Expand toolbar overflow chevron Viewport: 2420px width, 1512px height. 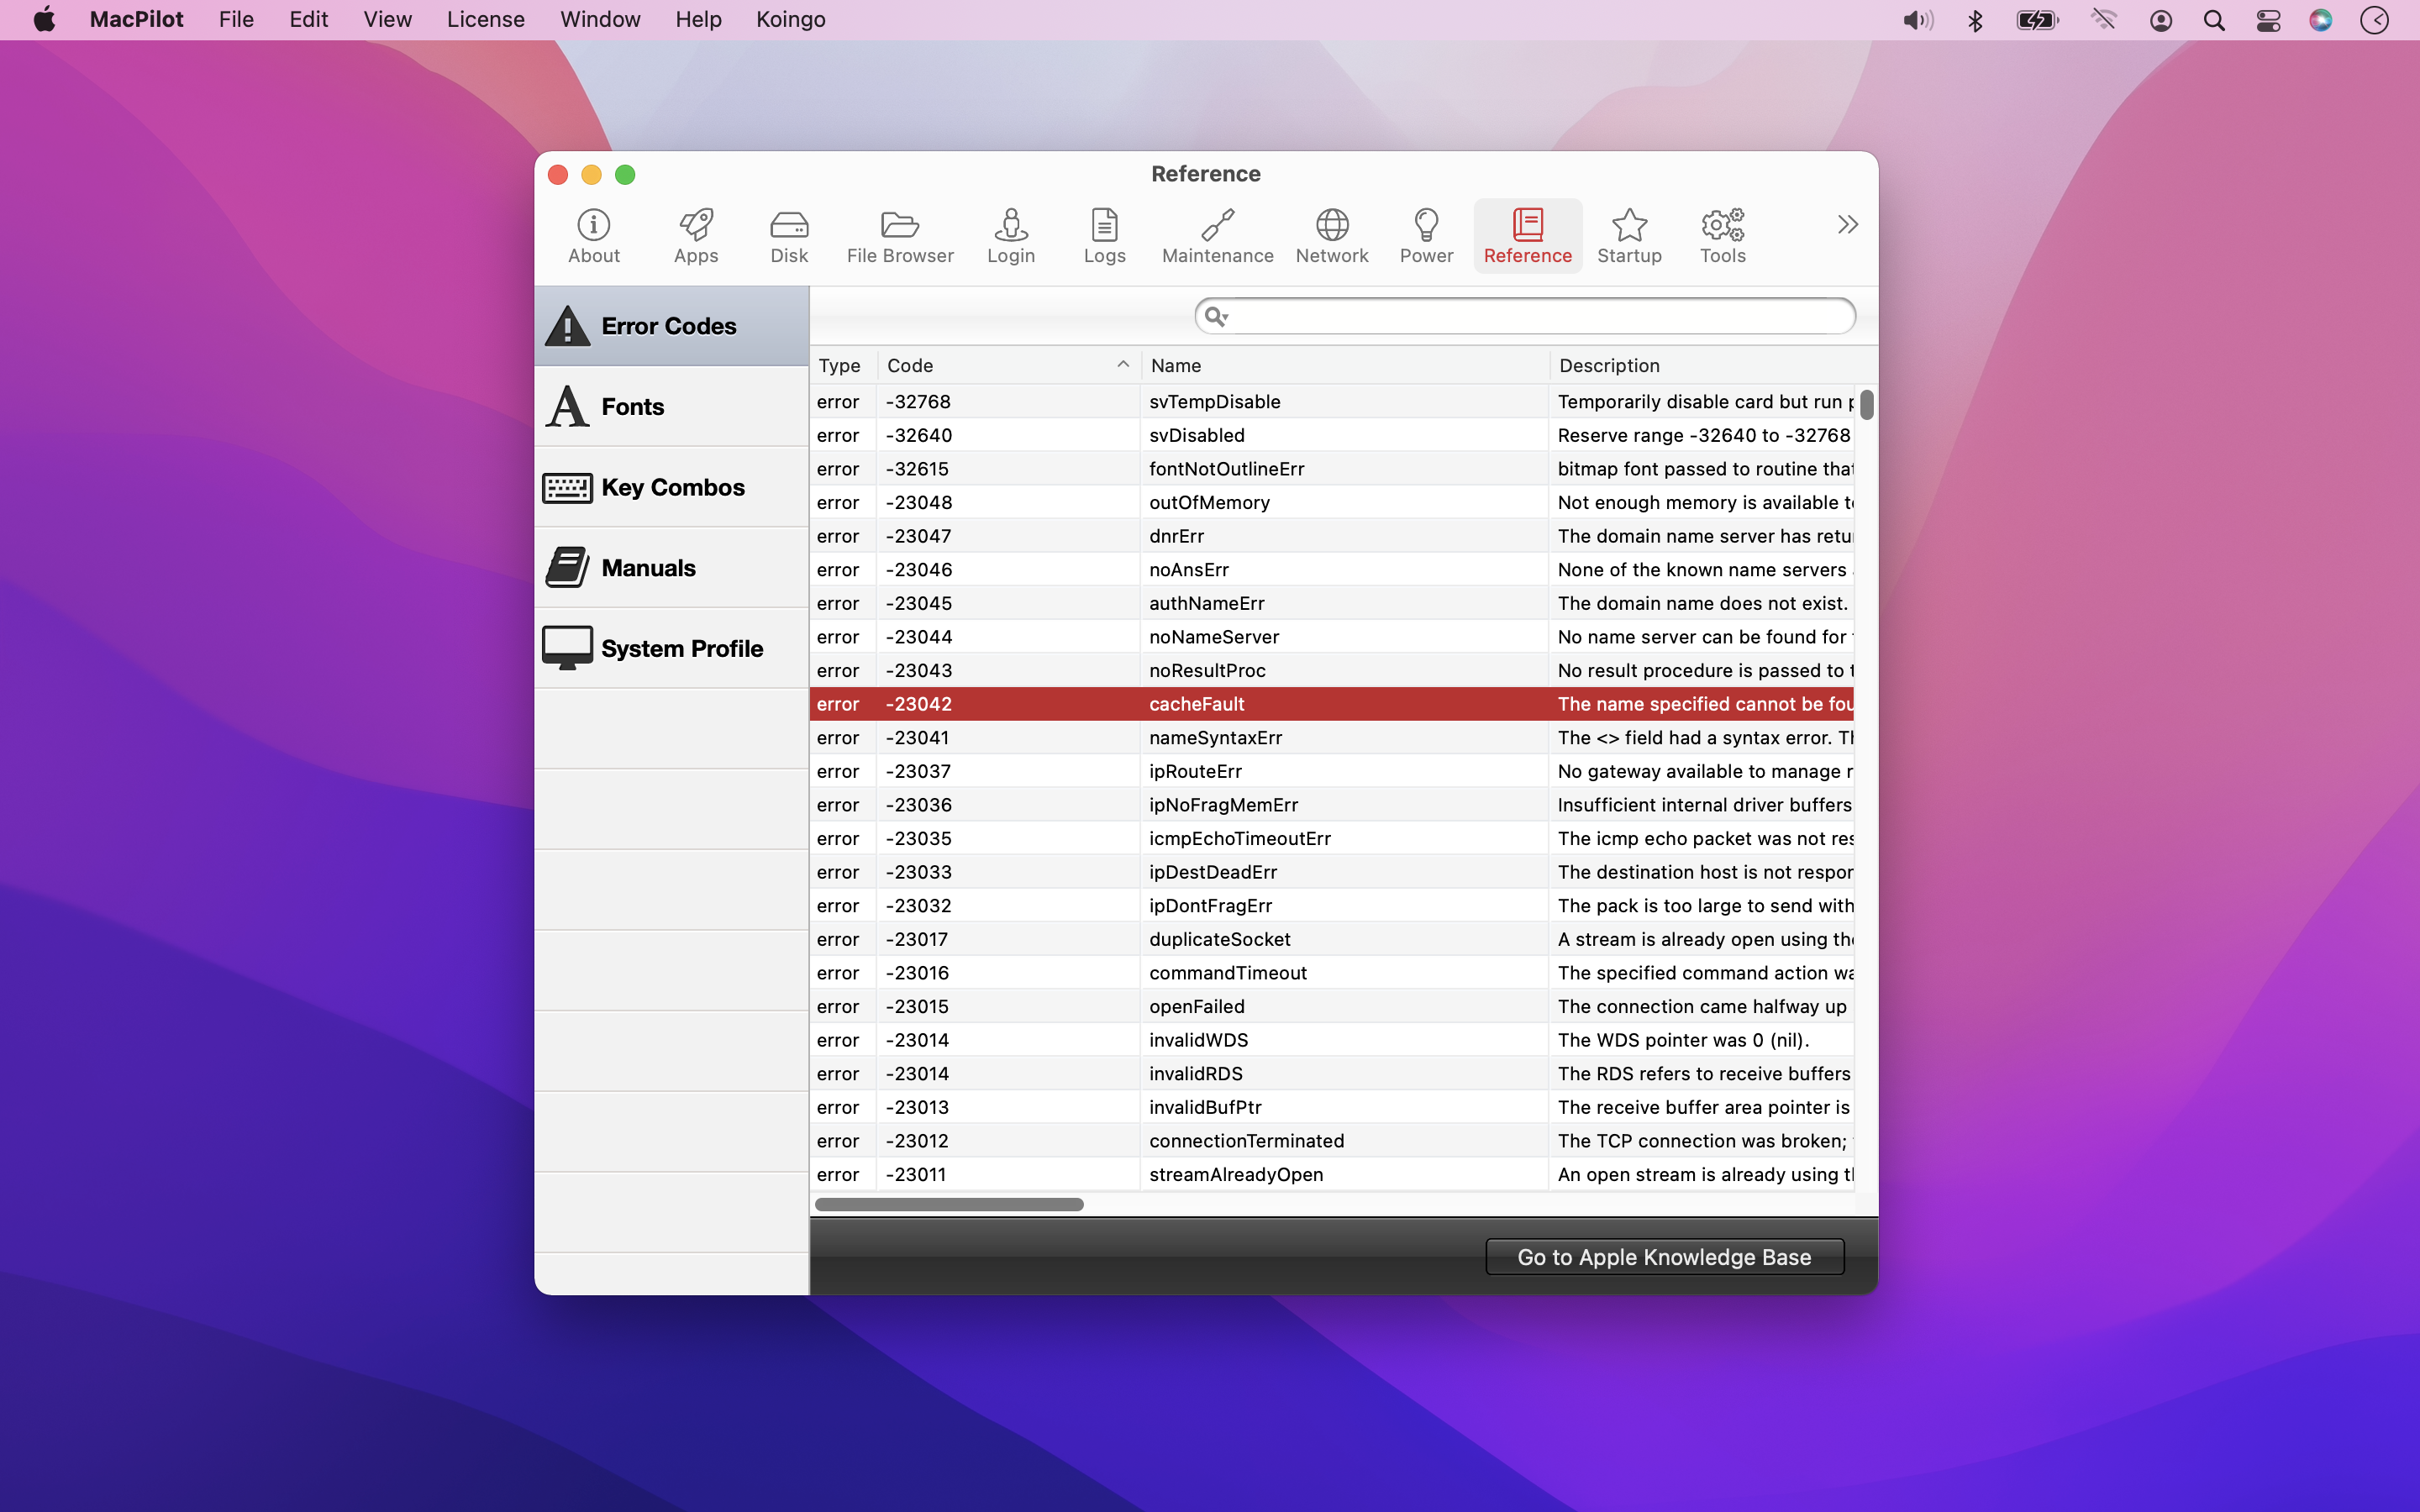click(1846, 224)
